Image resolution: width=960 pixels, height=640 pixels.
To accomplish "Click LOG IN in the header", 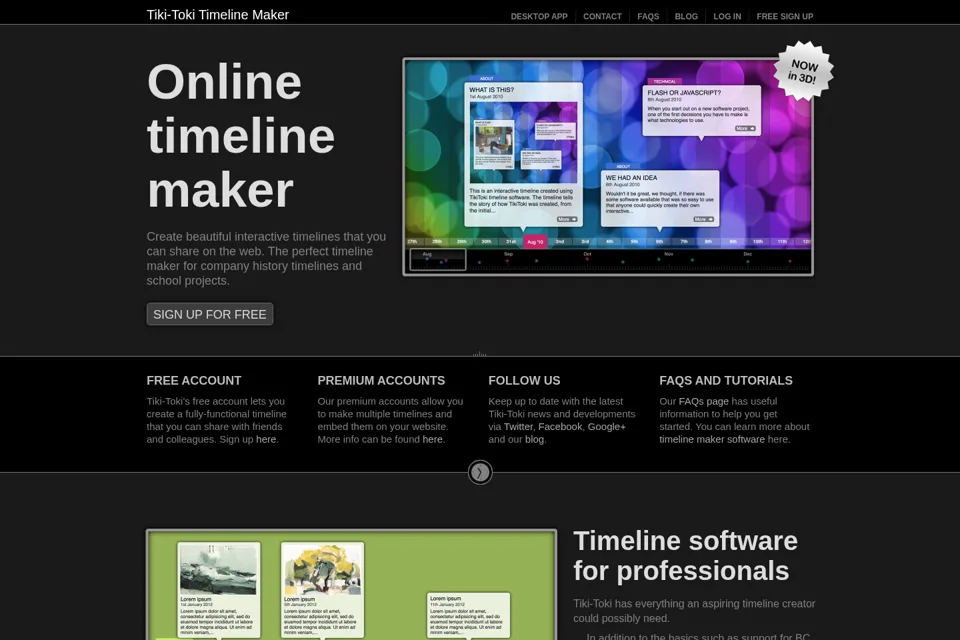I will point(727,17).
